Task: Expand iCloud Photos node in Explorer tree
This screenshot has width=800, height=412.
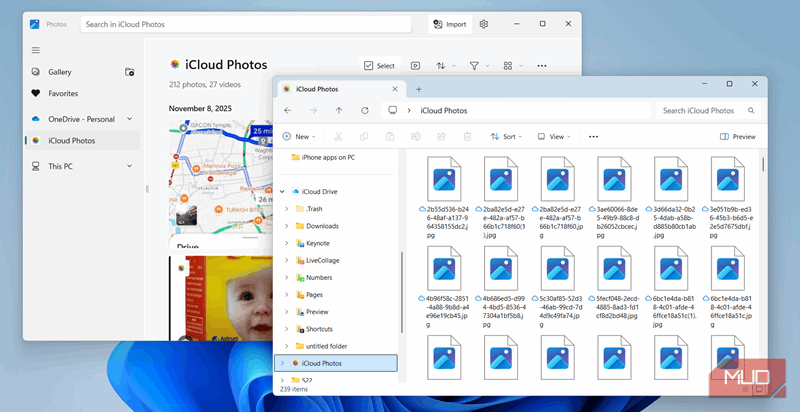Action: 282,363
